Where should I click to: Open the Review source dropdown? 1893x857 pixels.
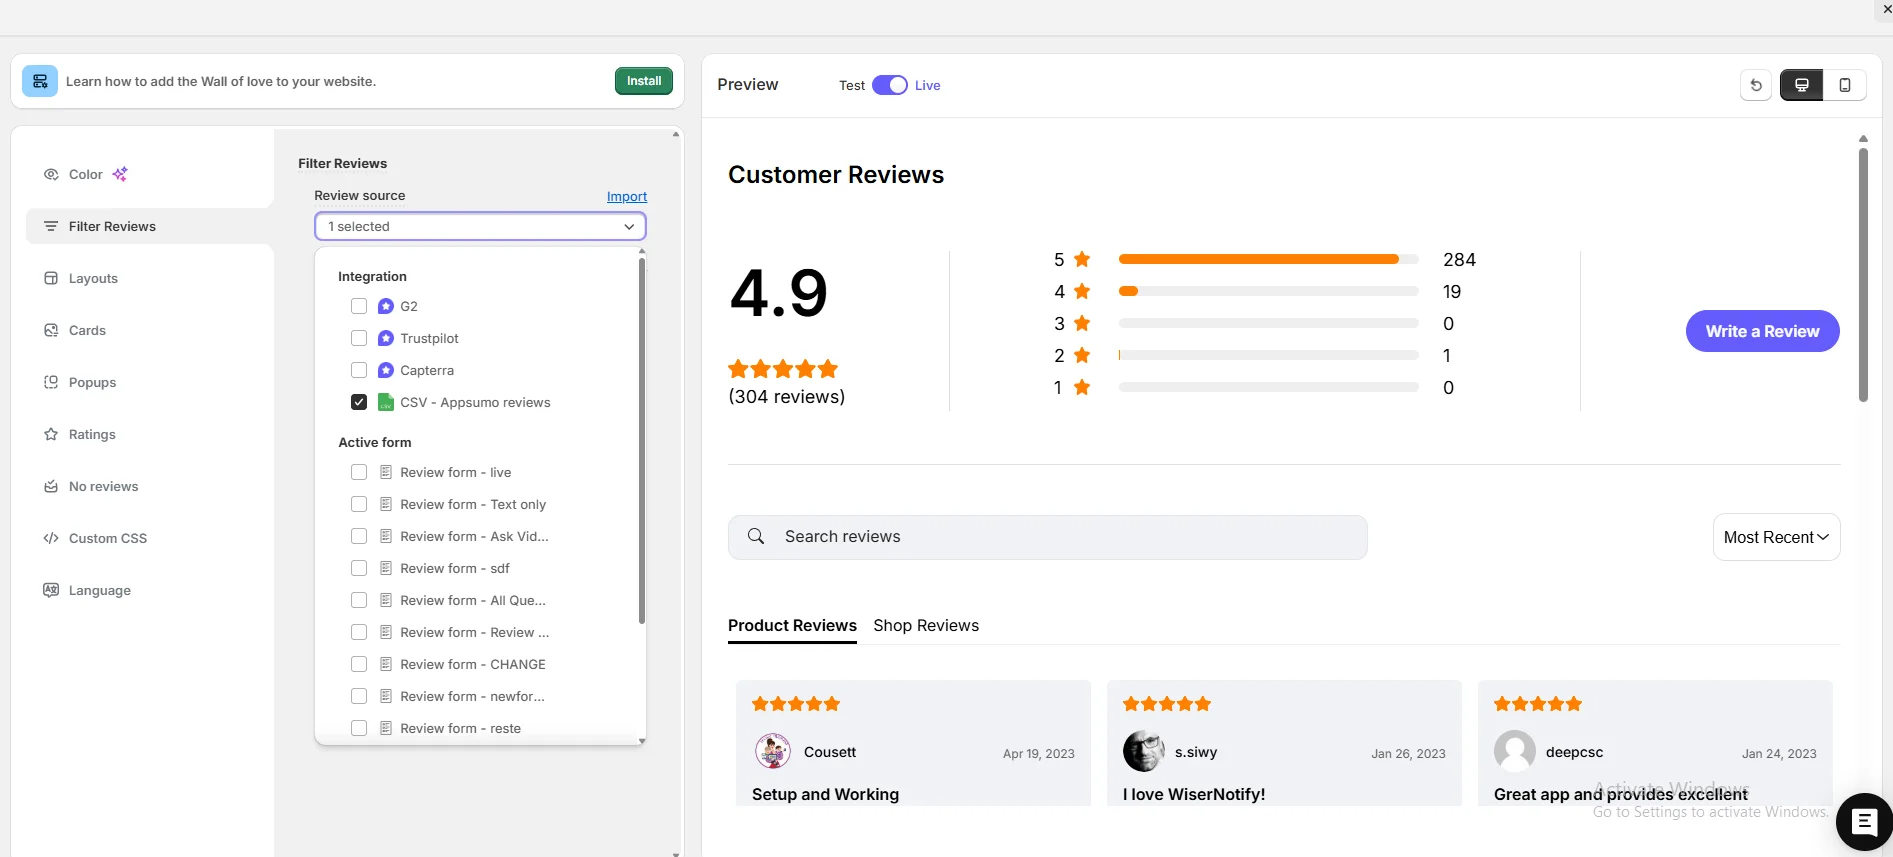click(x=480, y=226)
